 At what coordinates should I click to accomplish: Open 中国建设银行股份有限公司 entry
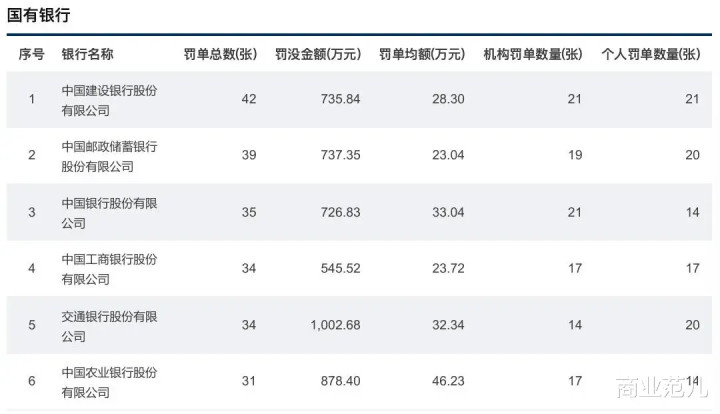(109, 100)
